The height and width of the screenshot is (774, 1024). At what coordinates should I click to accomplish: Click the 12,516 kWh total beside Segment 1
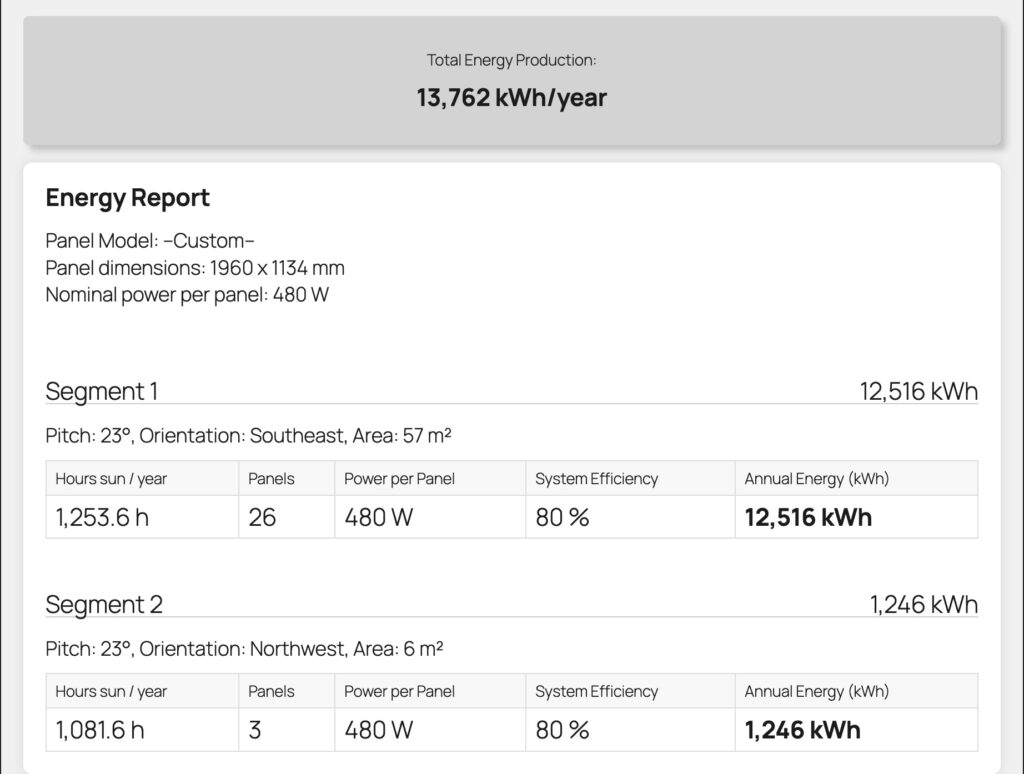pyautogui.click(x=918, y=391)
